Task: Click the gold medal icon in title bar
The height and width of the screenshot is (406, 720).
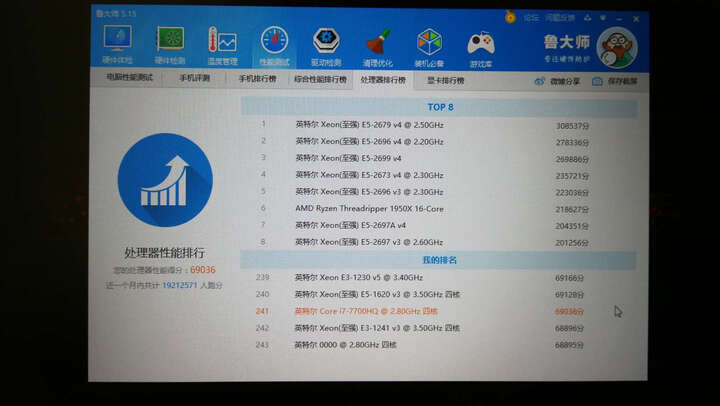Action: 510,17
